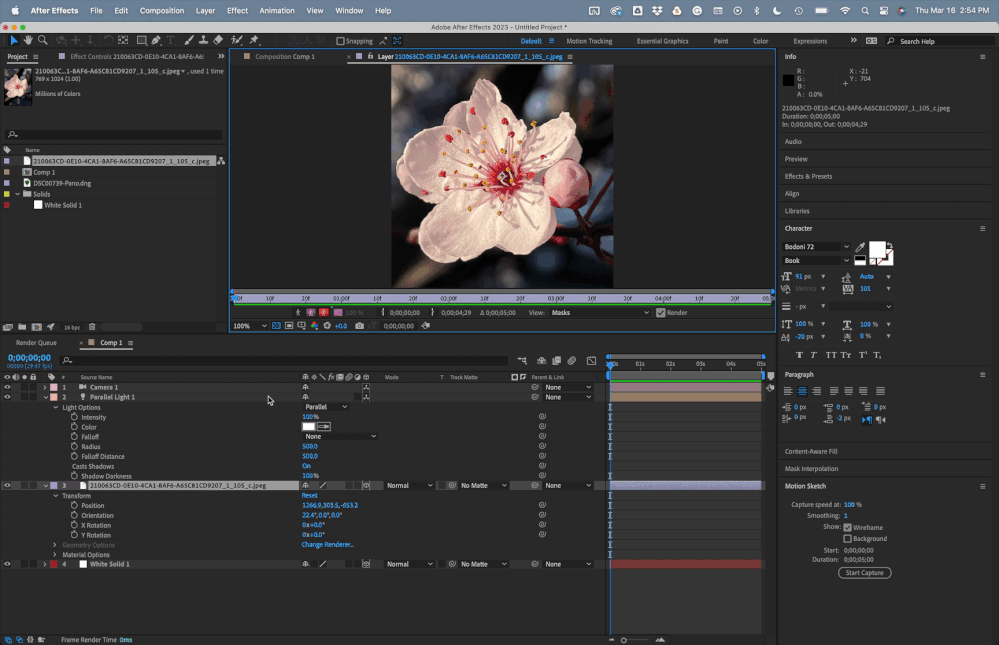
Task: Click the light Color white swatch
Action: click(309, 427)
